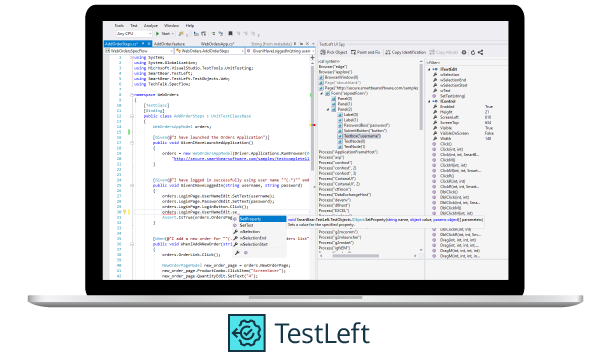Click the object tree horizontal scrollbar thumb
The width and height of the screenshot is (601, 364).
[x=356, y=256]
